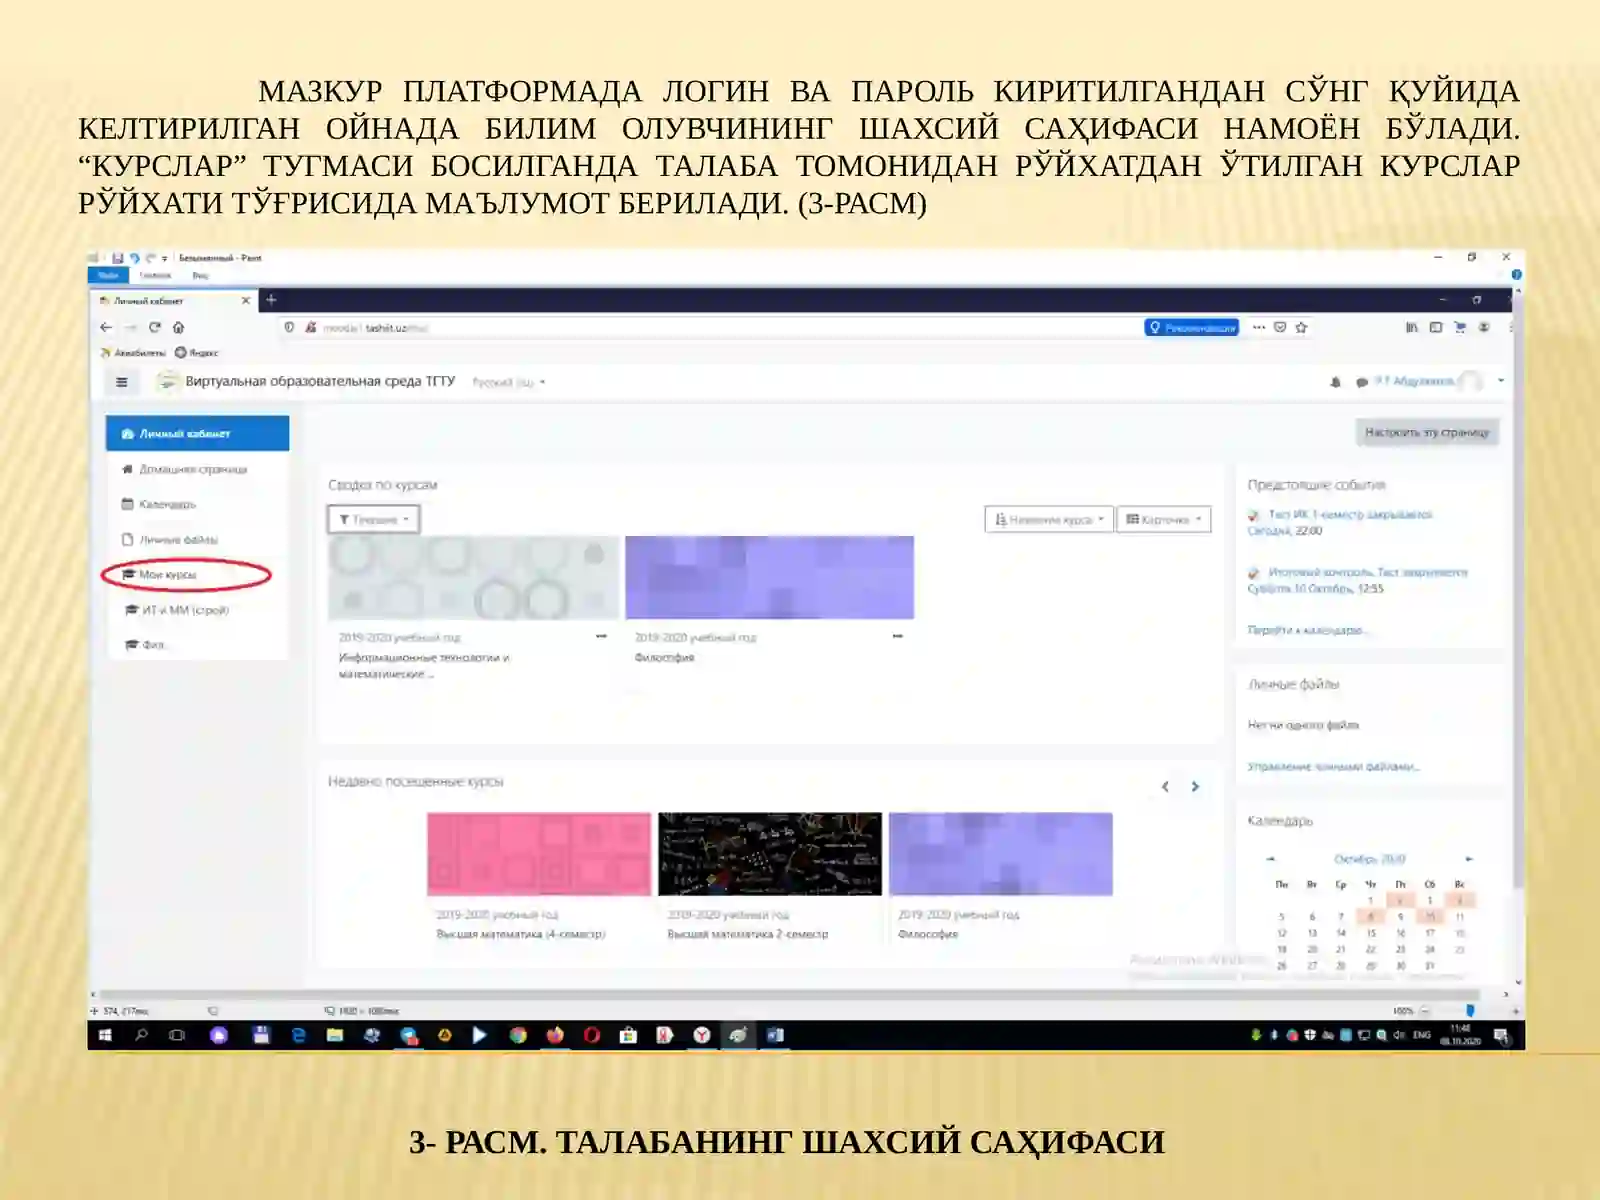Click the checkmark icon beside Тест ИК event
Viewport: 1600px width, 1200px height.
[1252, 517]
